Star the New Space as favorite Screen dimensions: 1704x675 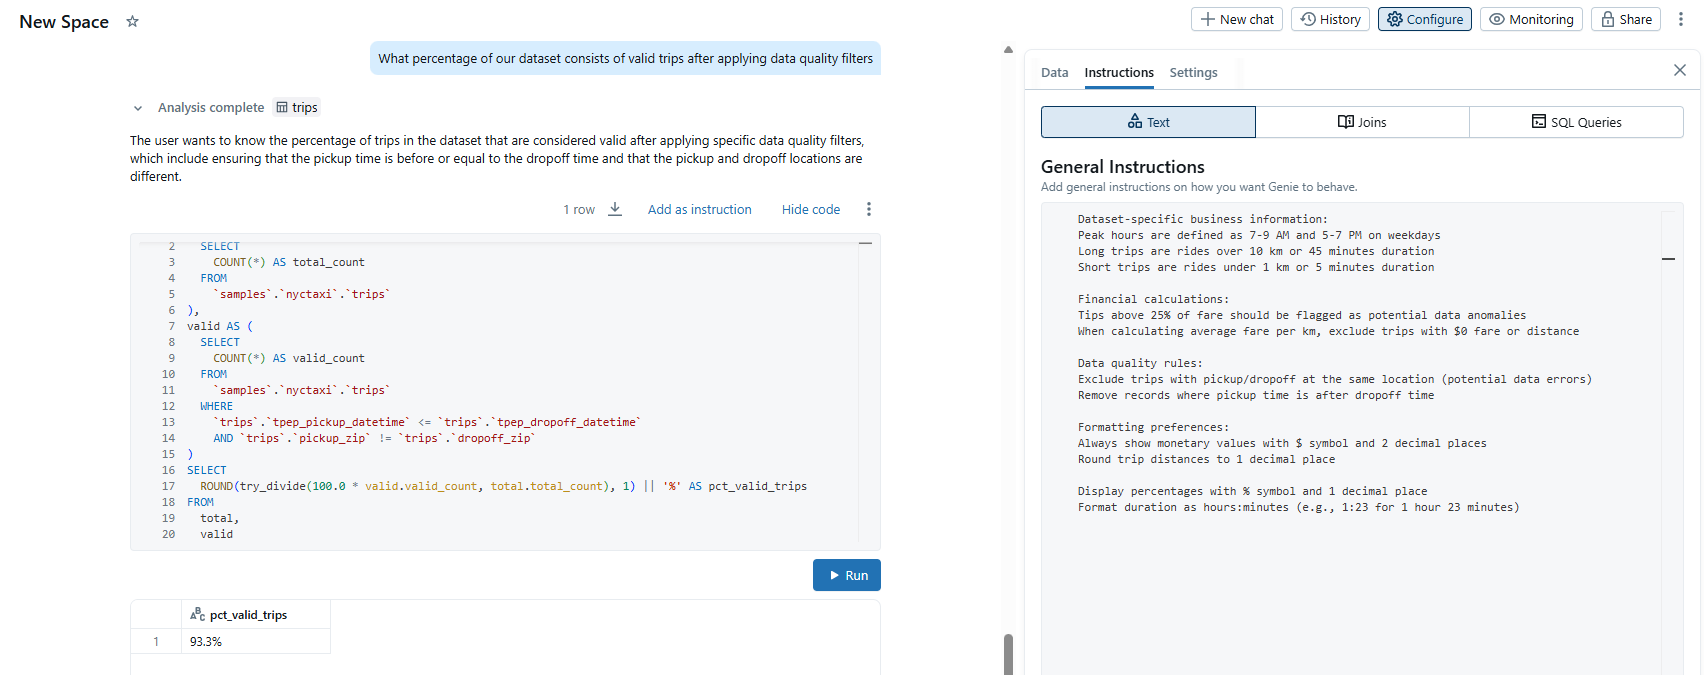coord(132,21)
